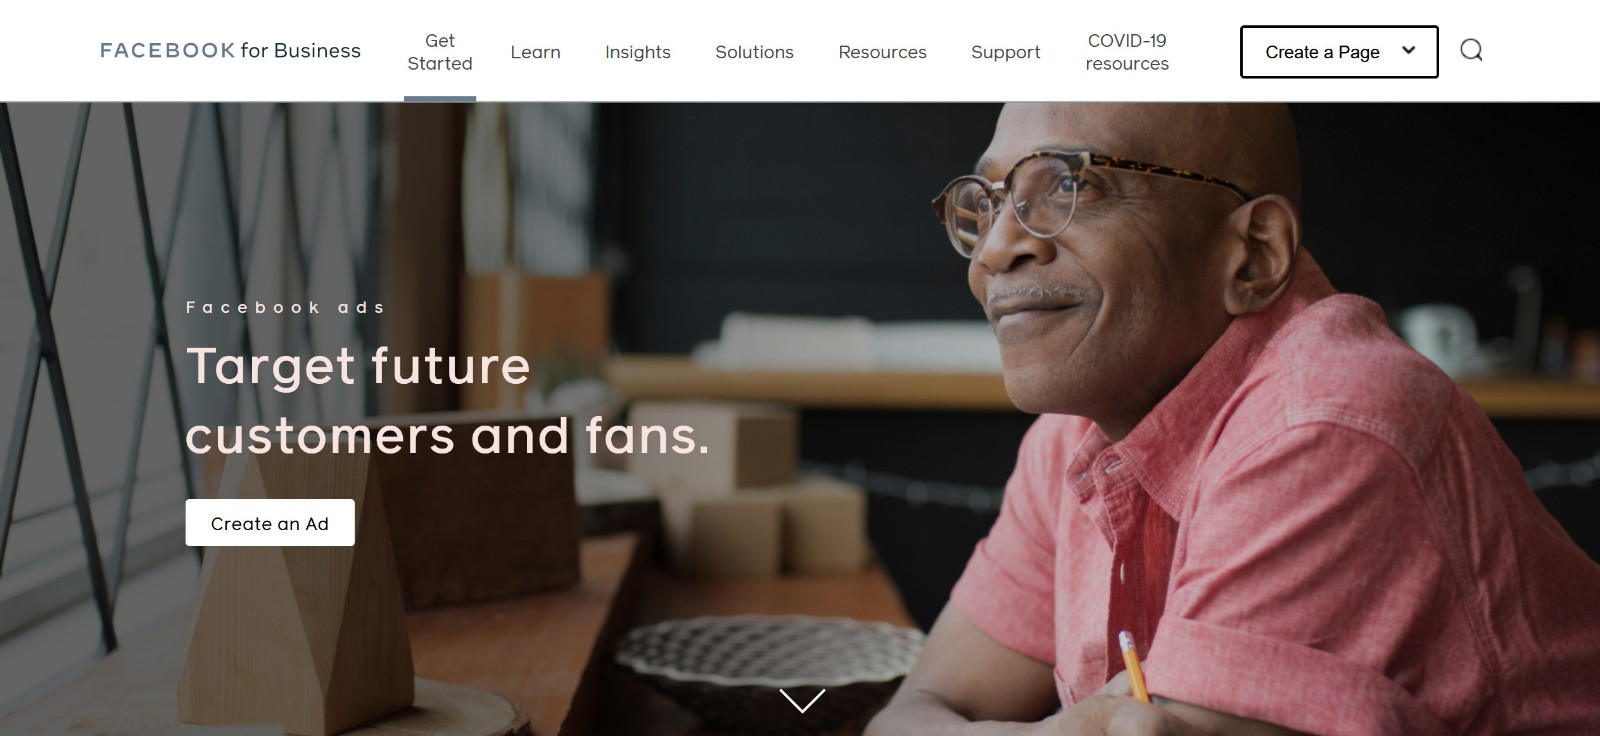Screen dimensions: 1600x736
Task: Click the yellow pencil in man's hand
Action: (1134, 666)
